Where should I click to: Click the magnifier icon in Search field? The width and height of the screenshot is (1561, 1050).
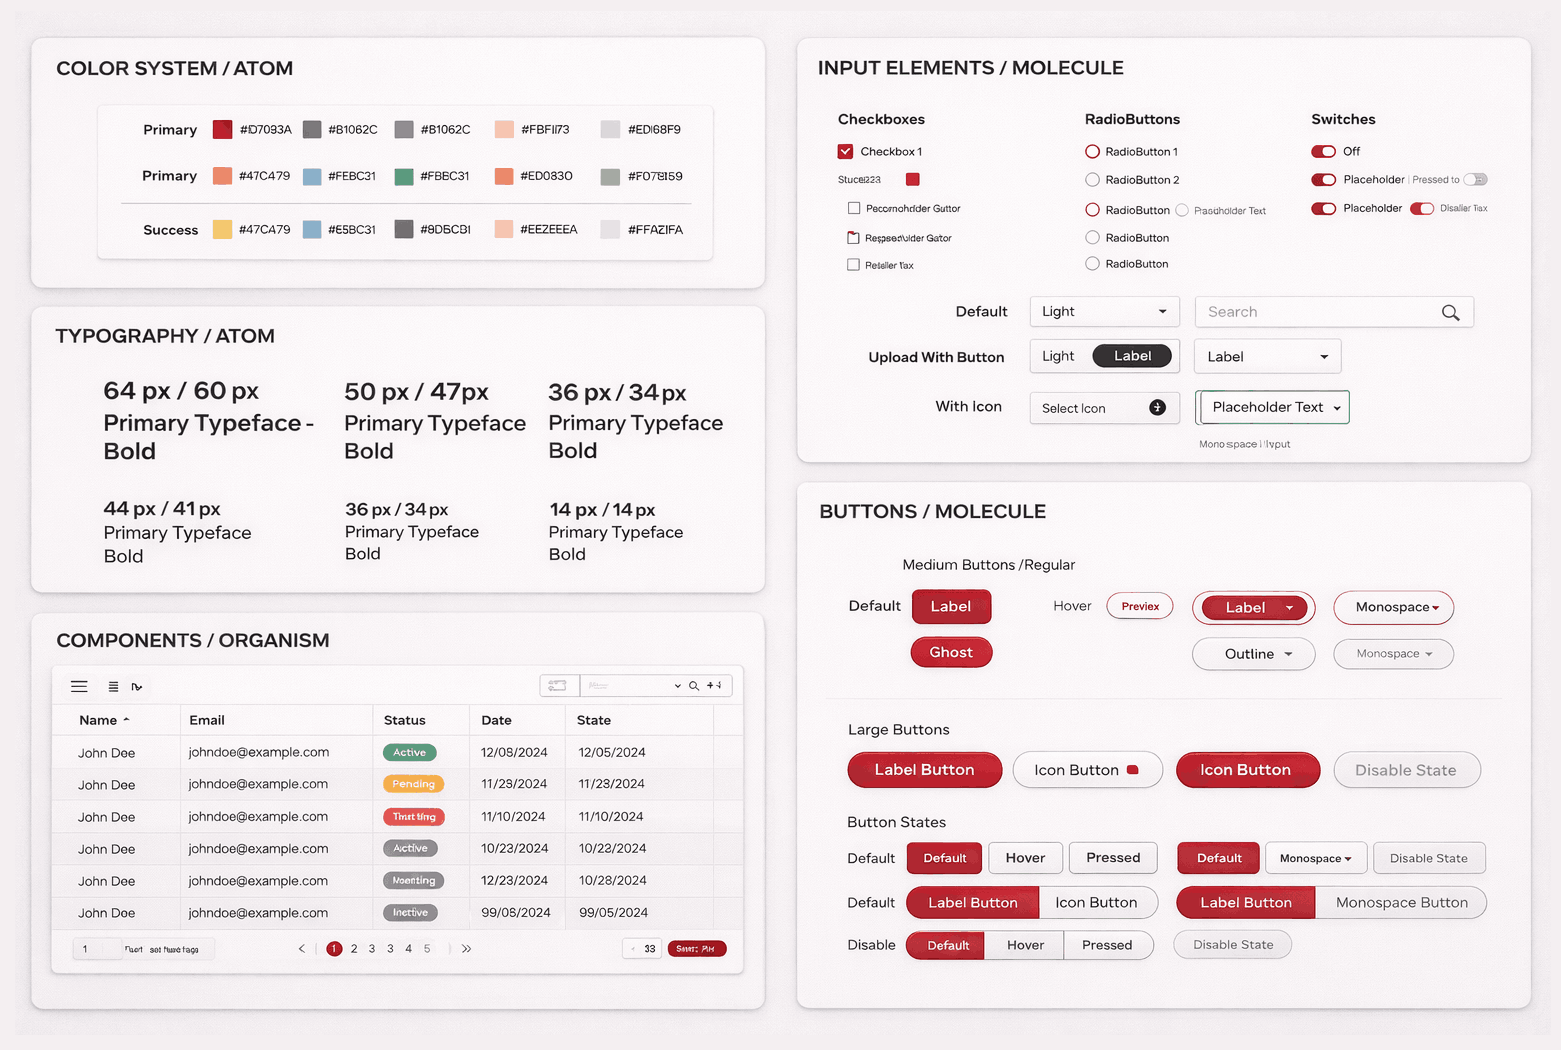point(1450,313)
